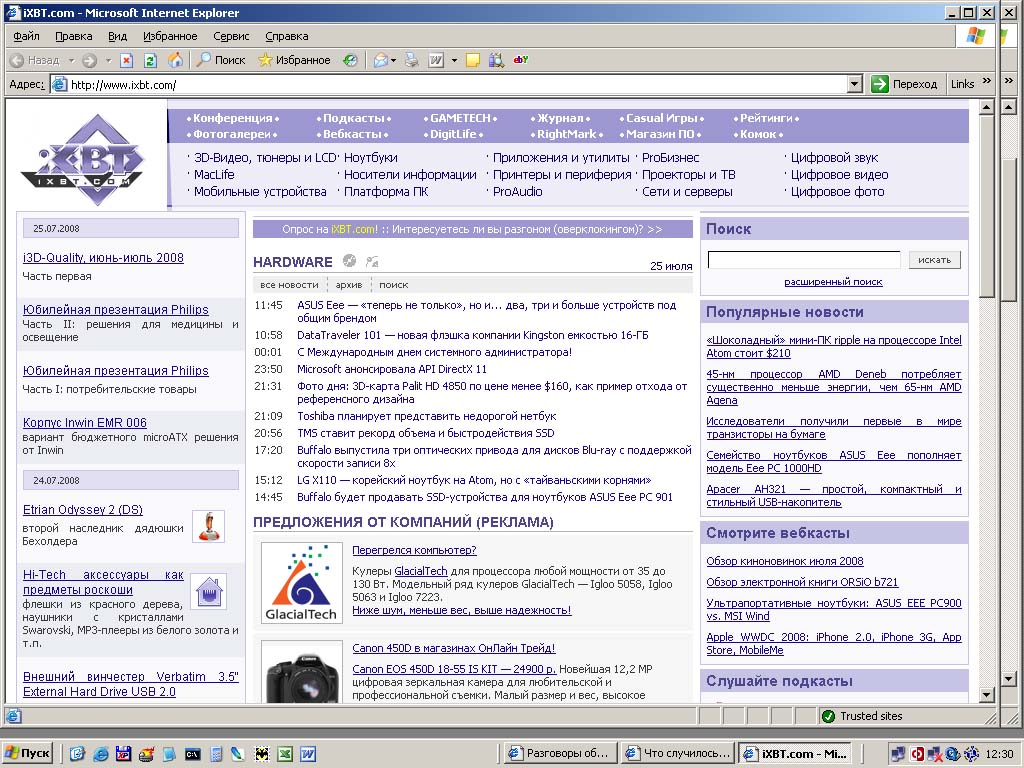
Task: Click the Переход go button
Action: point(906,84)
